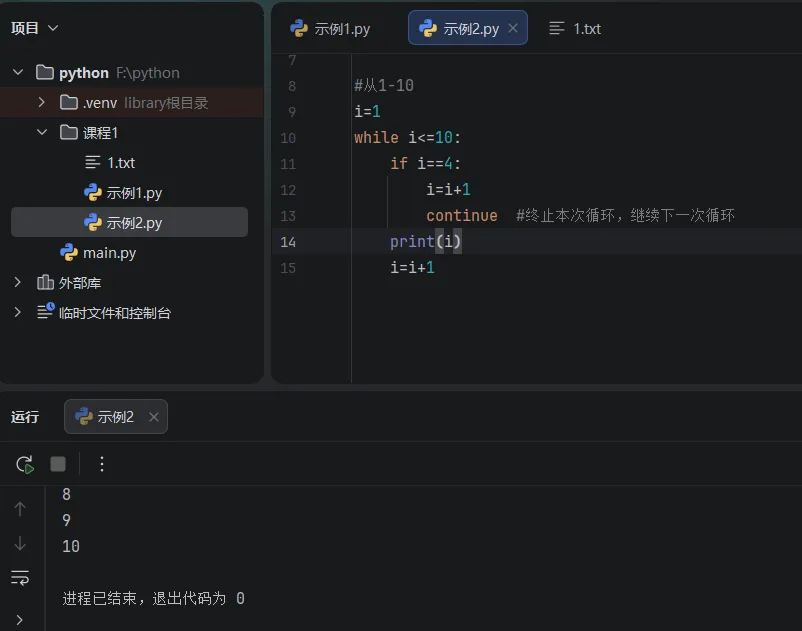Click the main.py Python file icon
The image size is (802, 631).
point(69,253)
